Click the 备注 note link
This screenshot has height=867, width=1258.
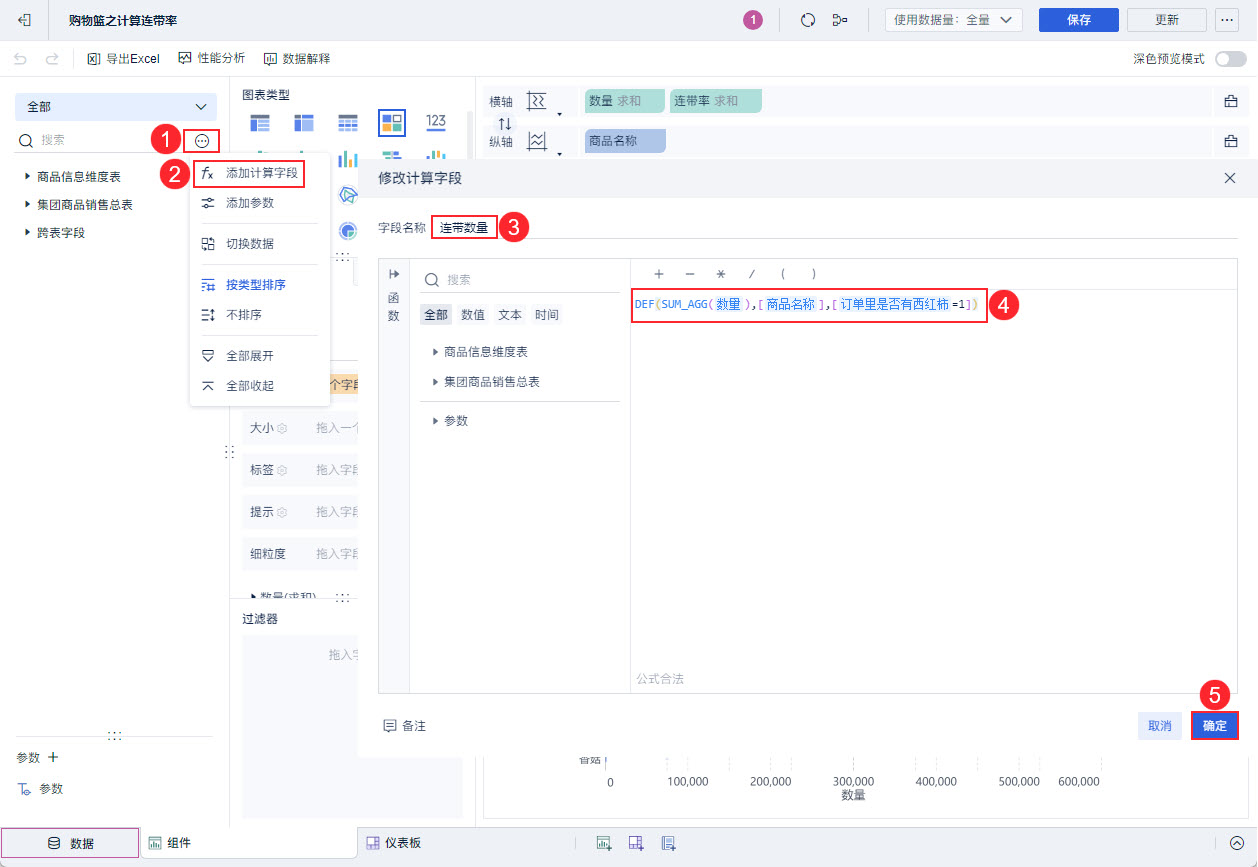[405, 726]
